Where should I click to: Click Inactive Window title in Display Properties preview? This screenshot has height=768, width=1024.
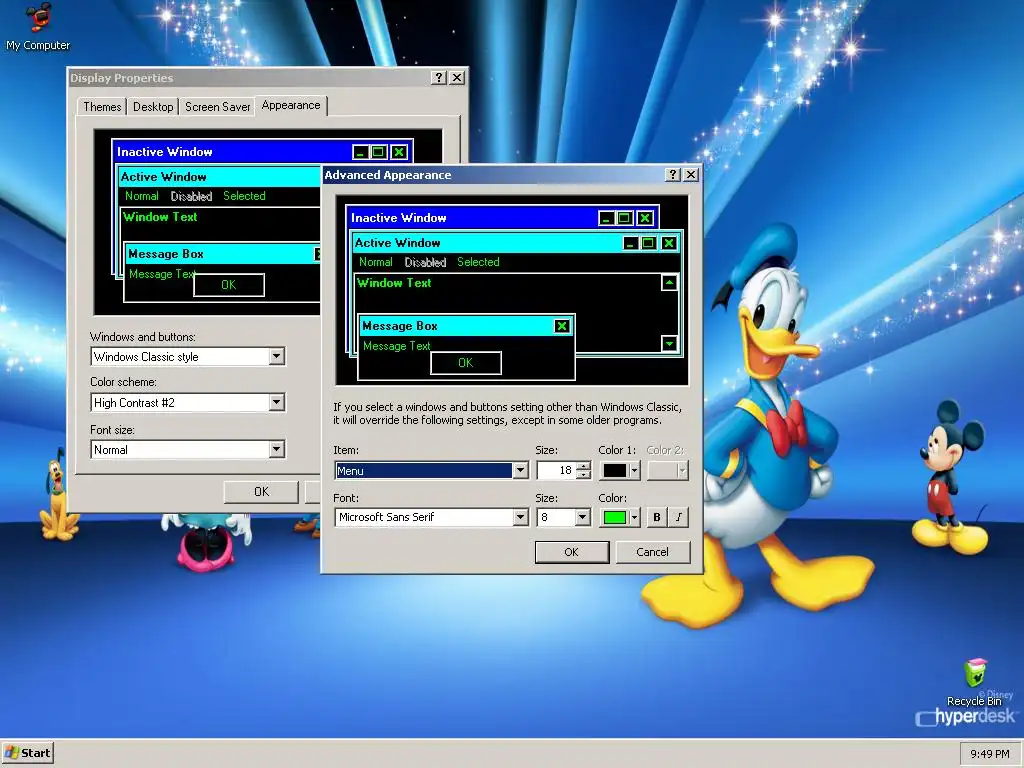(x=165, y=152)
